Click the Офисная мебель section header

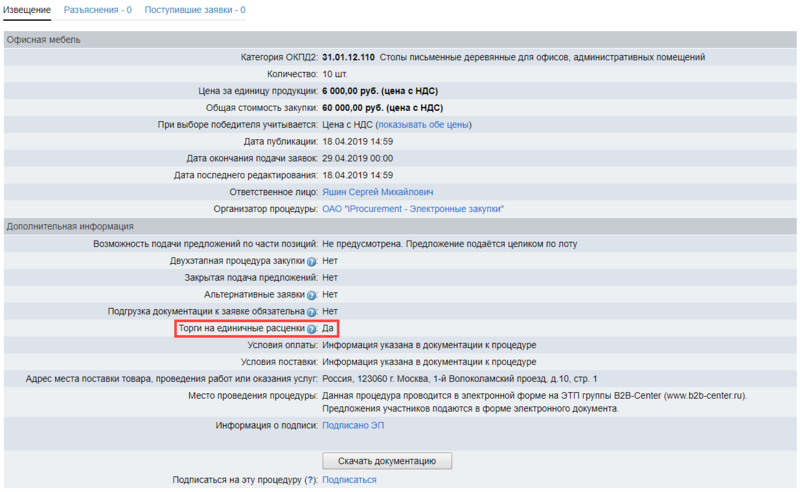(44, 40)
